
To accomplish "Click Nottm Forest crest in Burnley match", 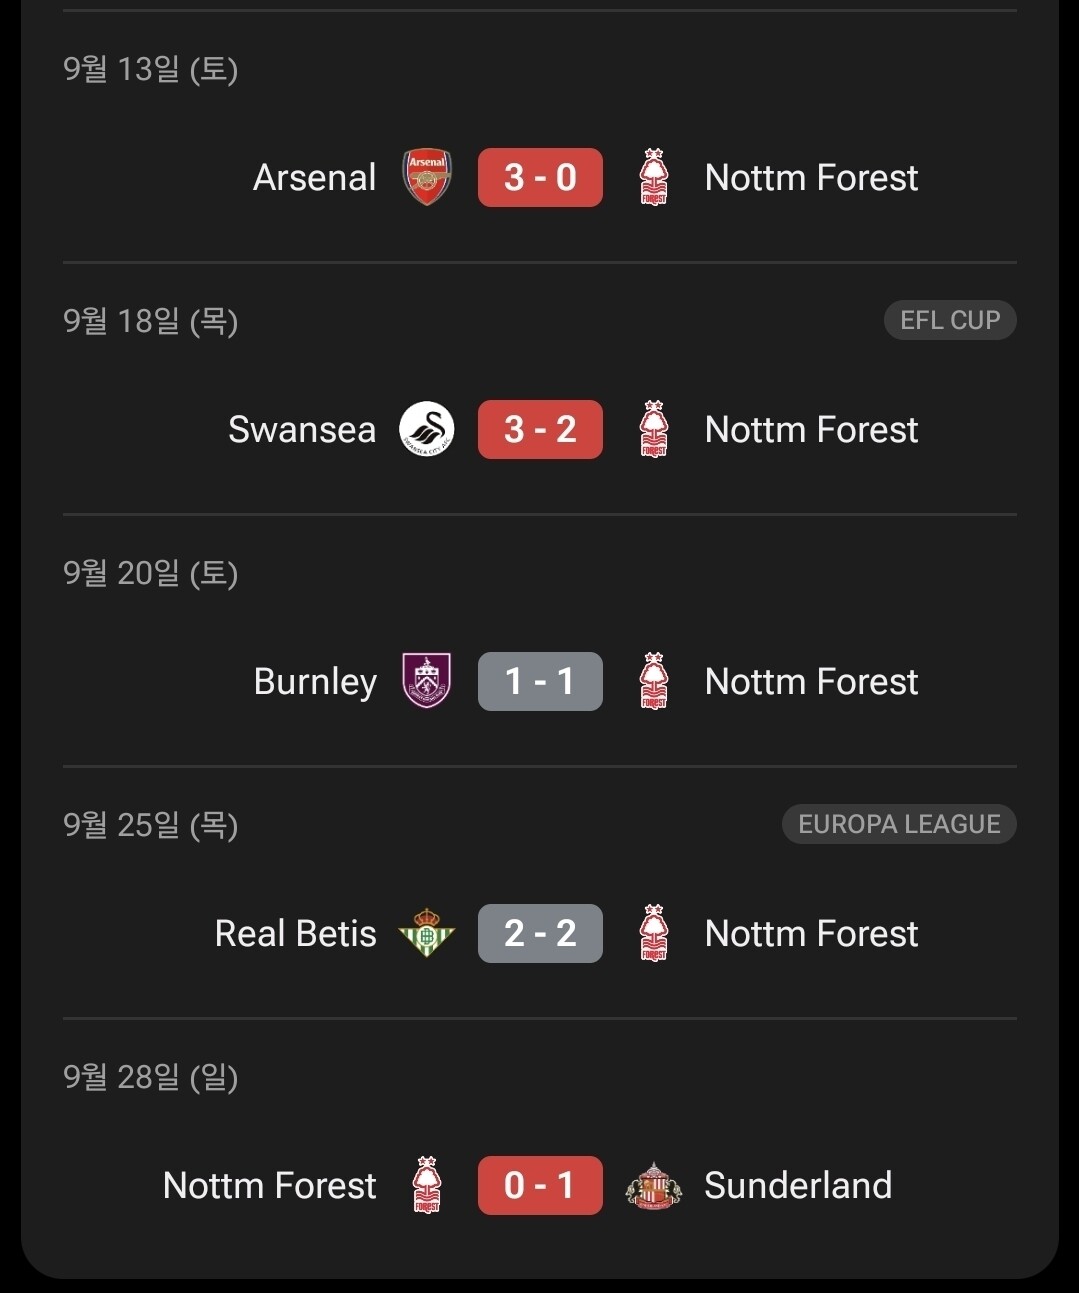I will (653, 681).
